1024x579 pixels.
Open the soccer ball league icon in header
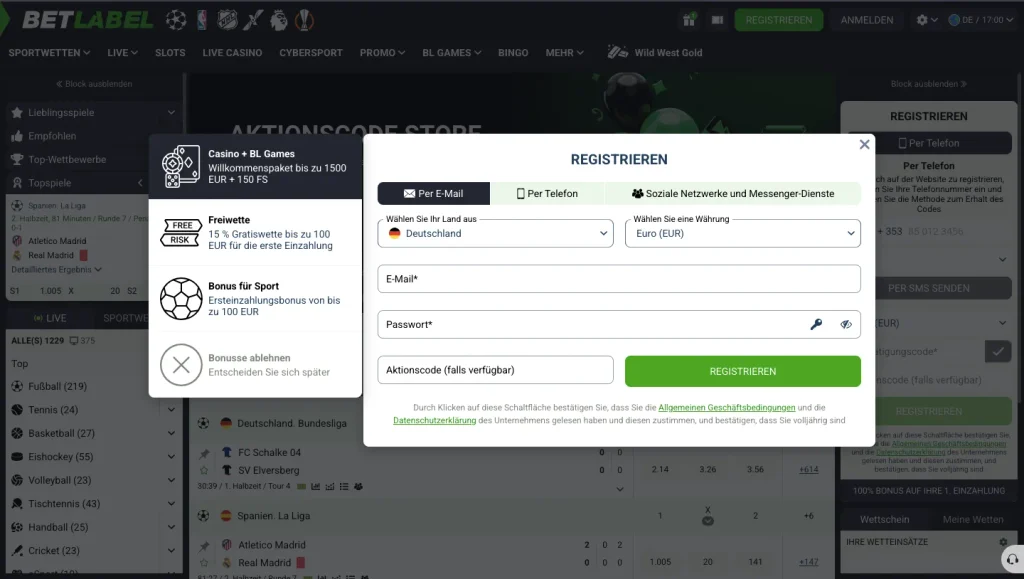[x=176, y=20]
